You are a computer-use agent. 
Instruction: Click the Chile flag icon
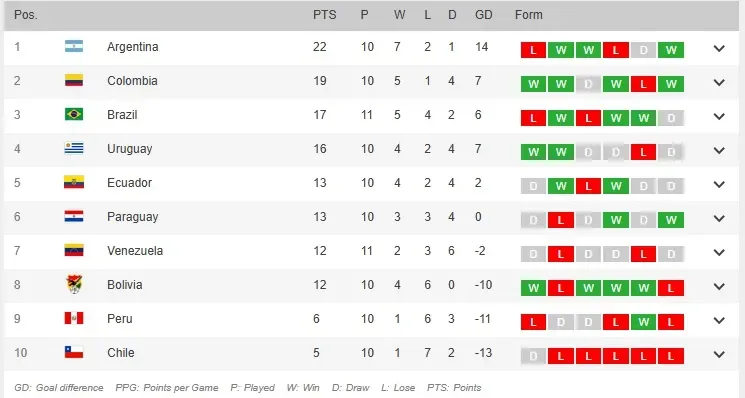74,352
